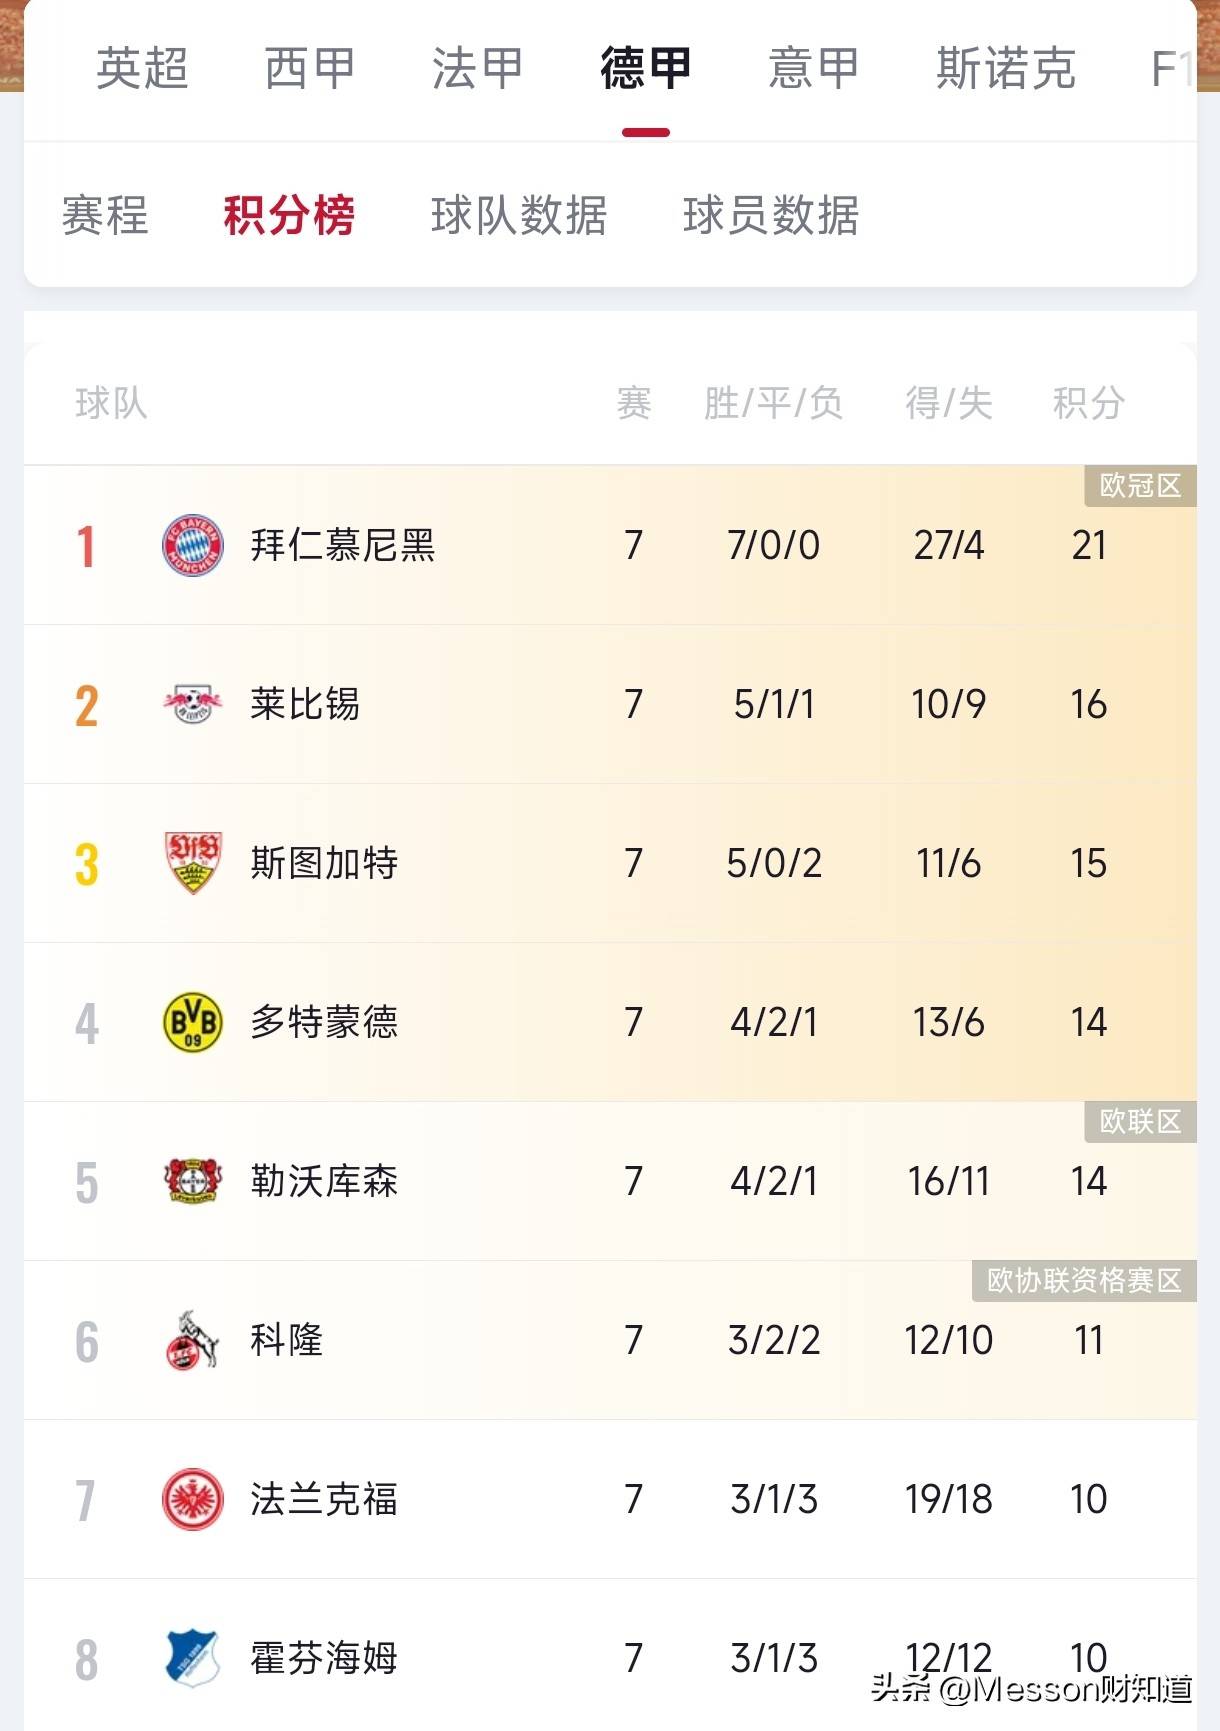
Task: Switch to the 英超 league tab
Action: coord(142,69)
